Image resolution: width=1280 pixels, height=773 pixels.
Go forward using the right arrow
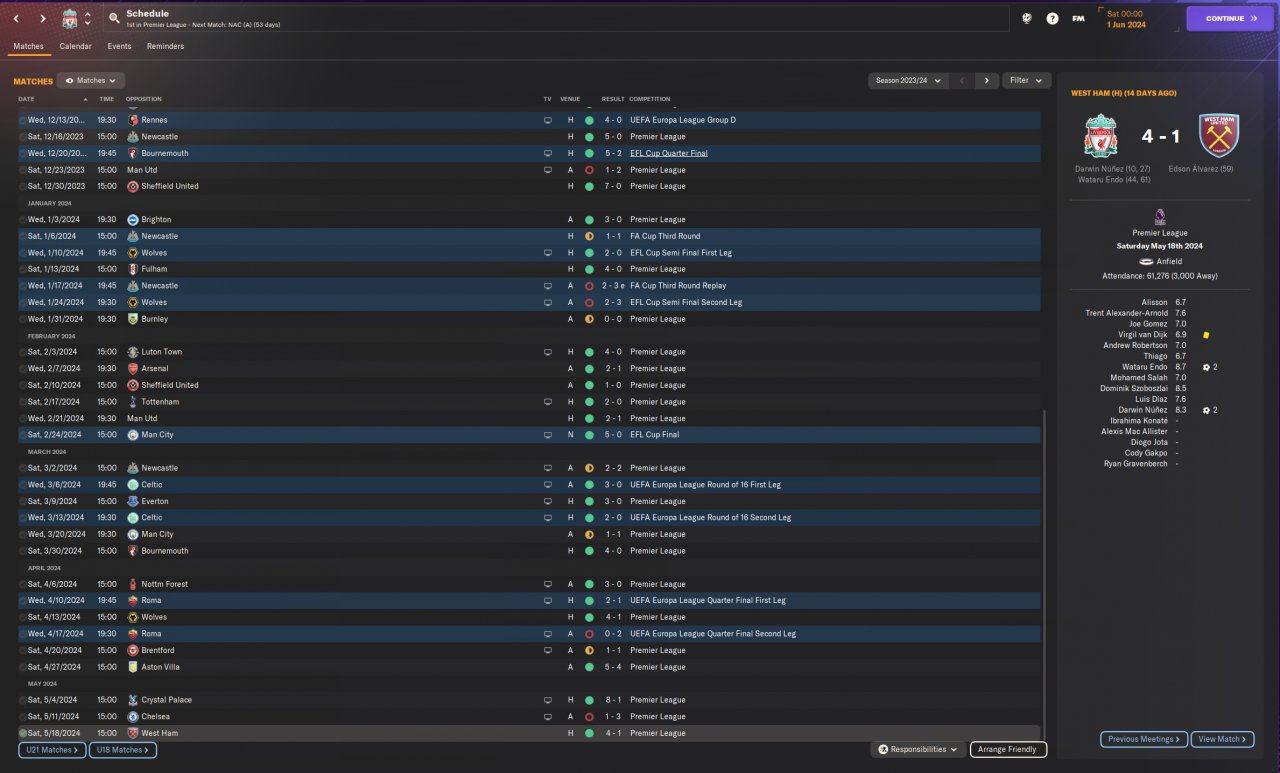42,18
